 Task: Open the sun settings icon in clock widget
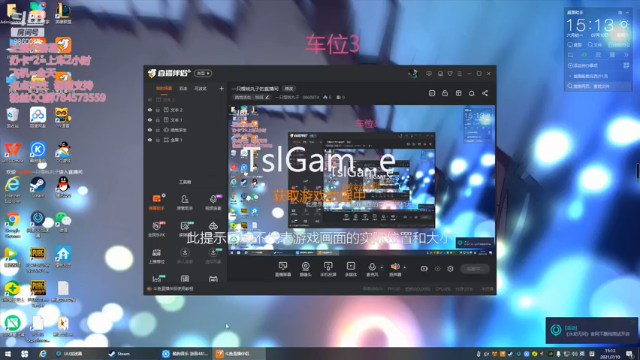[624, 24]
